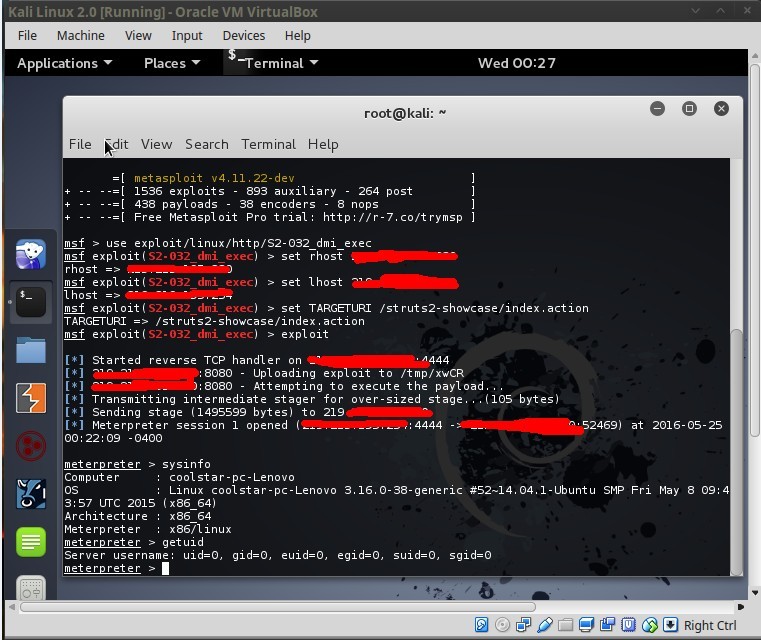Open the Files folder icon in dock
The height and width of the screenshot is (640, 761).
(x=31, y=350)
